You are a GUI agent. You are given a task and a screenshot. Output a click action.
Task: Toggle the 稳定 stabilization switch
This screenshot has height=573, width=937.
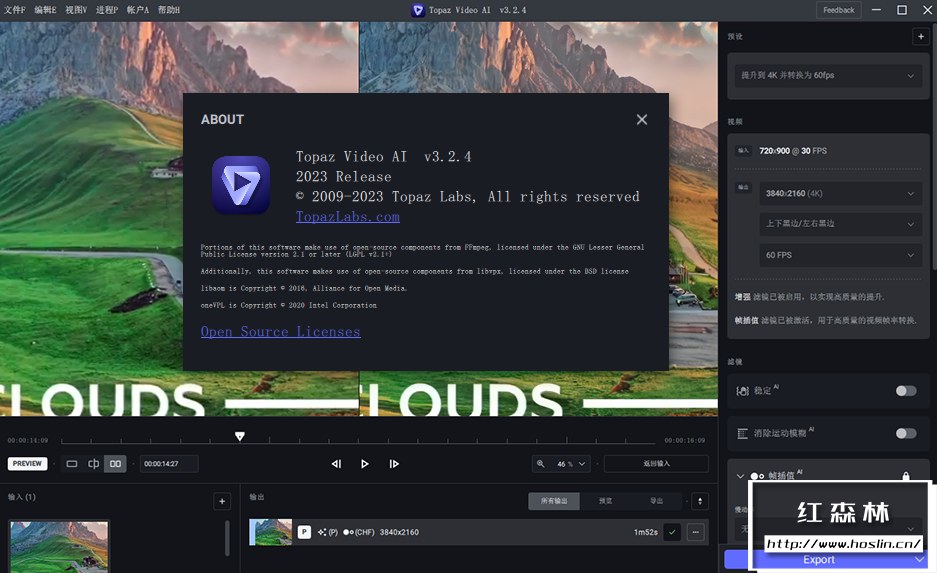[906, 391]
